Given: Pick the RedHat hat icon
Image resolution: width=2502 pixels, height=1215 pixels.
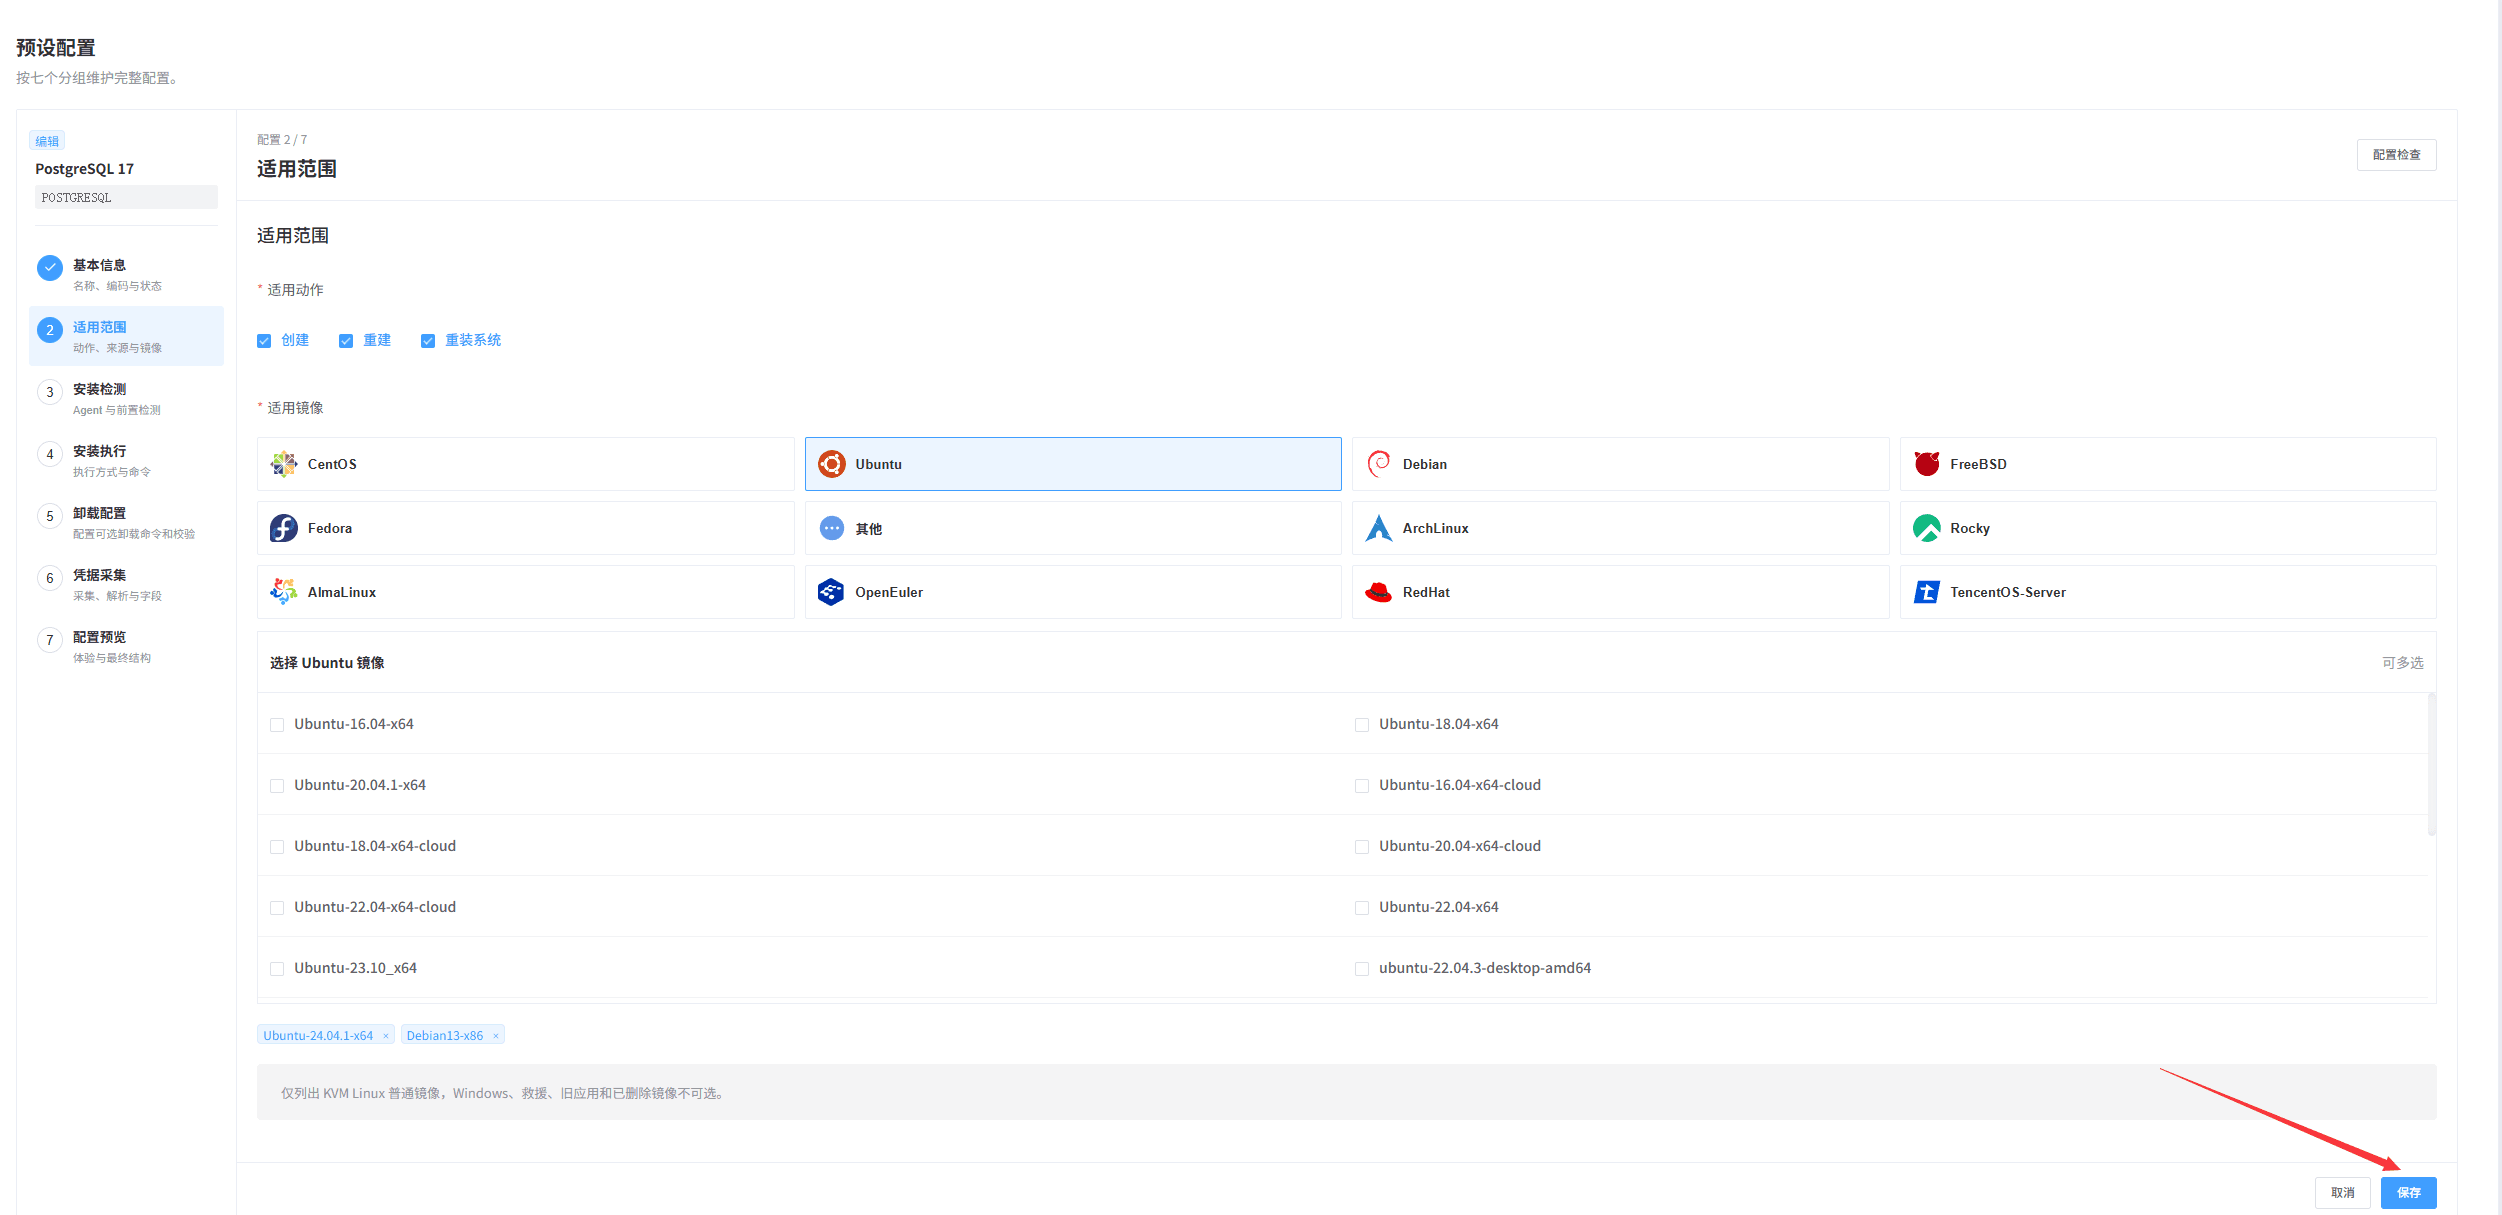Looking at the screenshot, I should click(1379, 592).
